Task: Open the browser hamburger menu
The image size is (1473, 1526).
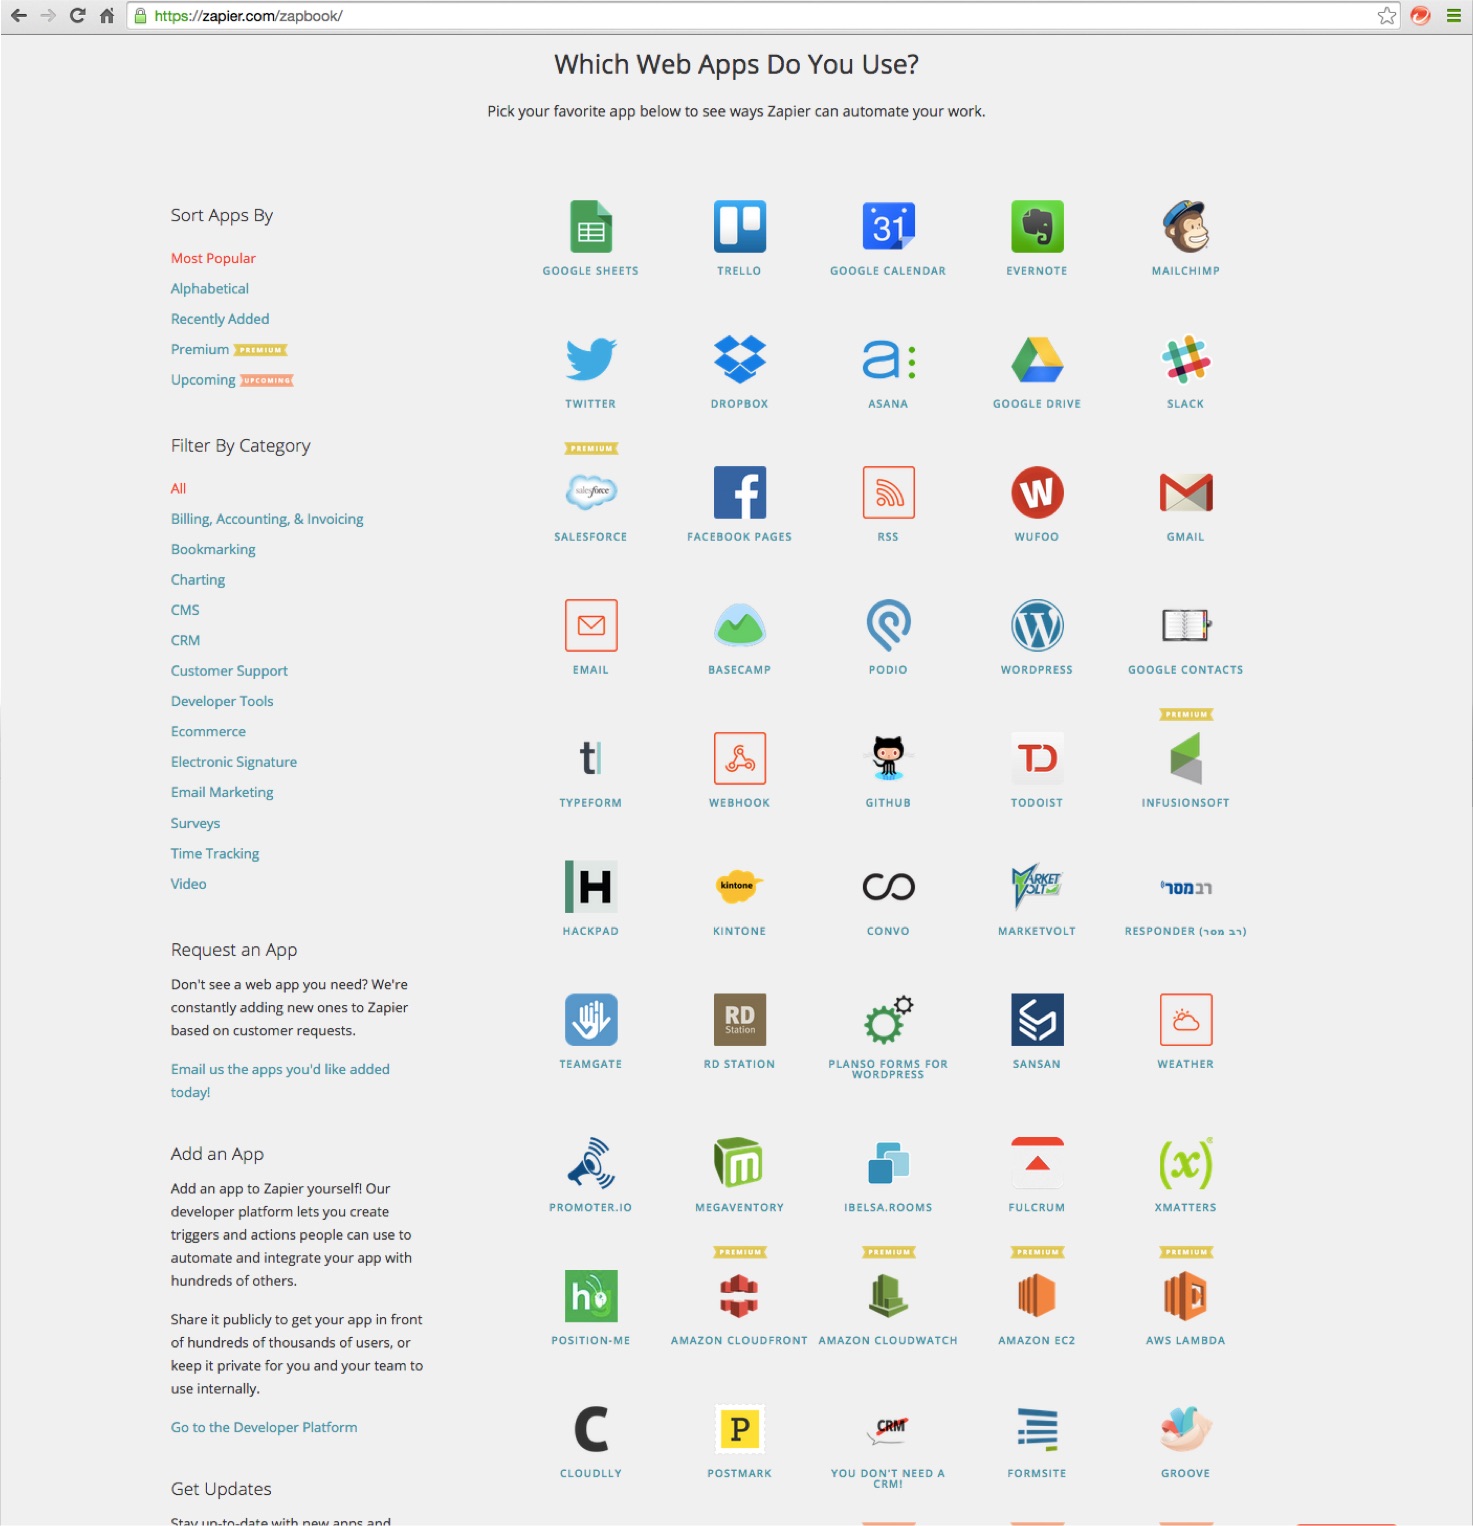Action: (x=1454, y=16)
